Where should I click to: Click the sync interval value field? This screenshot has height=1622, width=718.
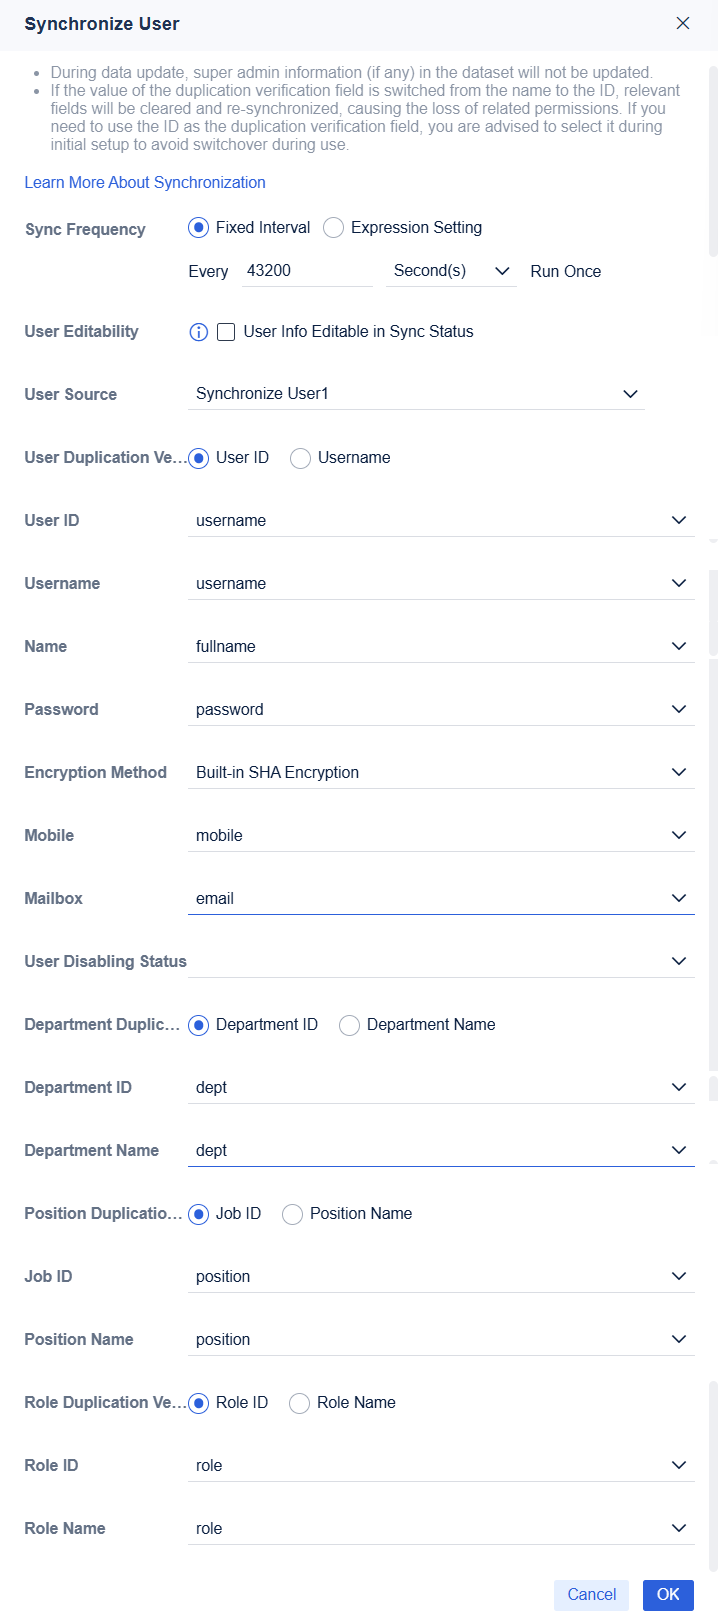[x=306, y=270]
